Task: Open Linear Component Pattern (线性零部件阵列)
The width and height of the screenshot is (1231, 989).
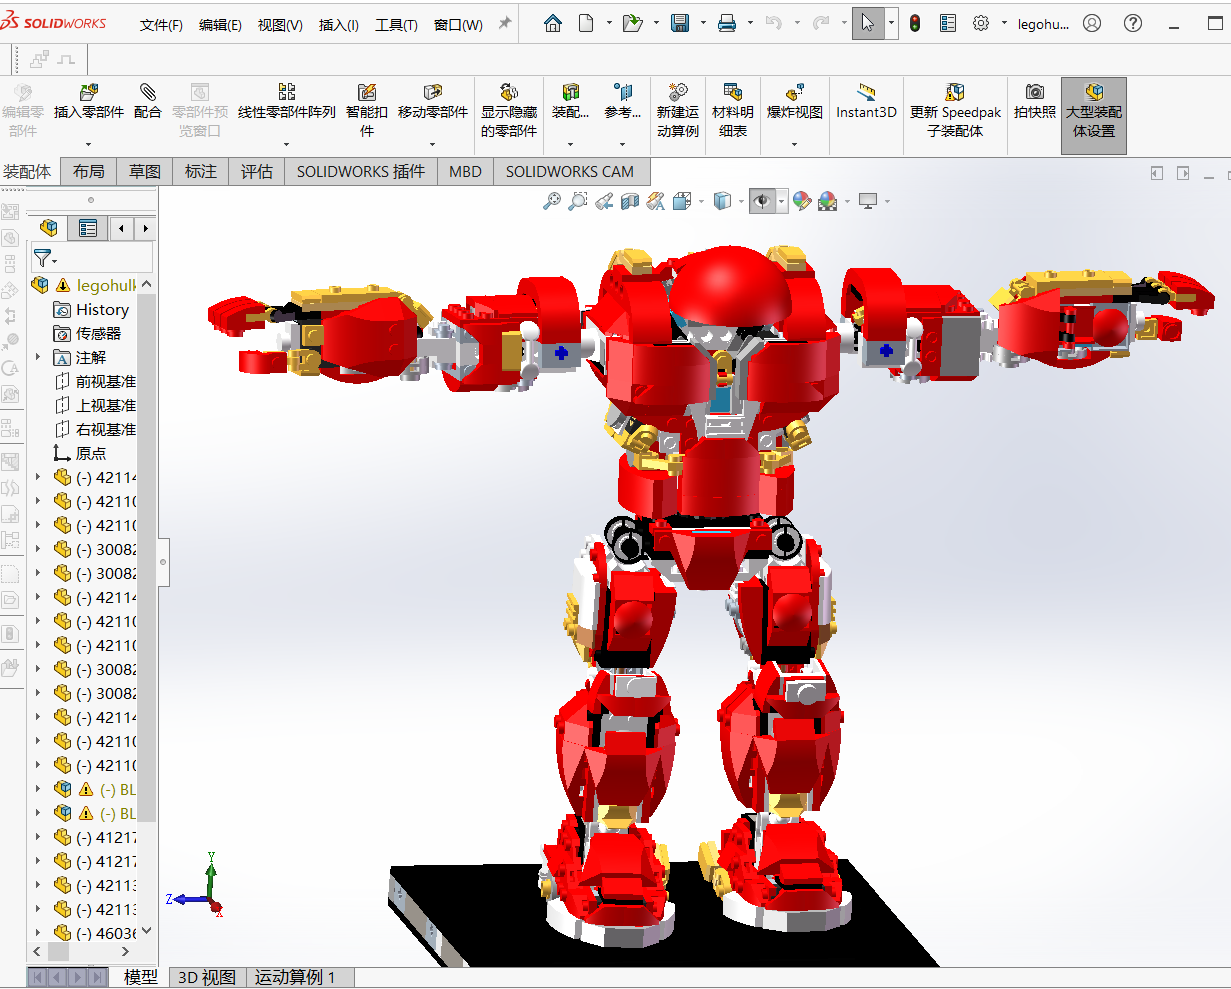Action: pyautogui.click(x=287, y=103)
